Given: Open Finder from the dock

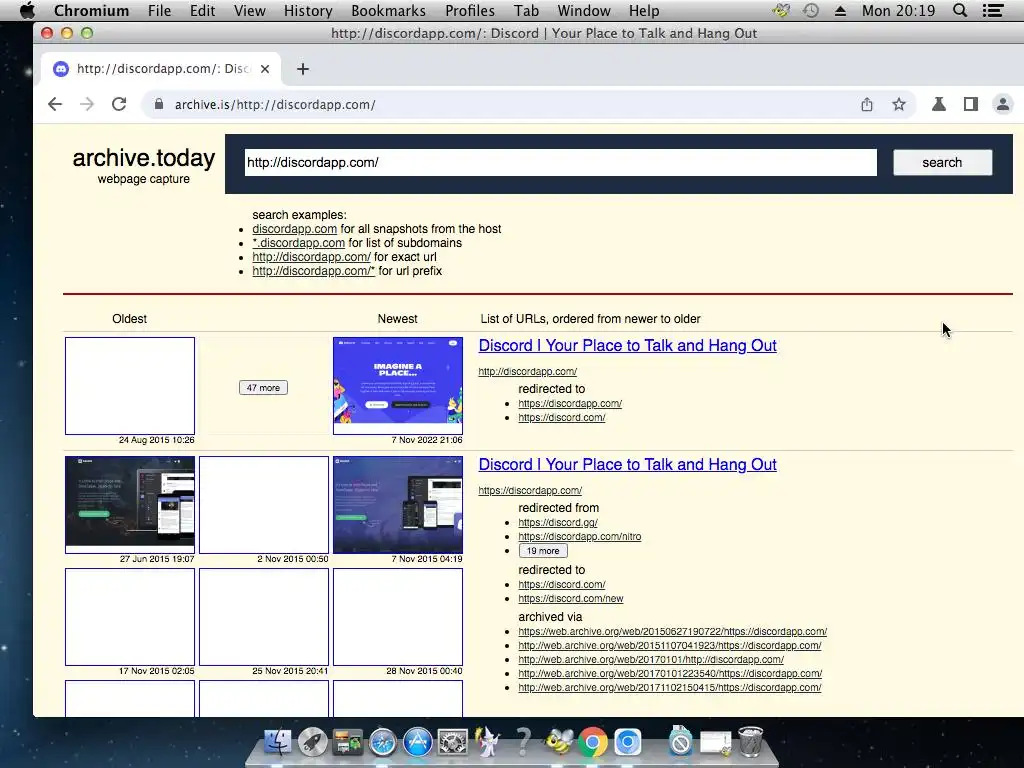Looking at the screenshot, I should coord(278,742).
